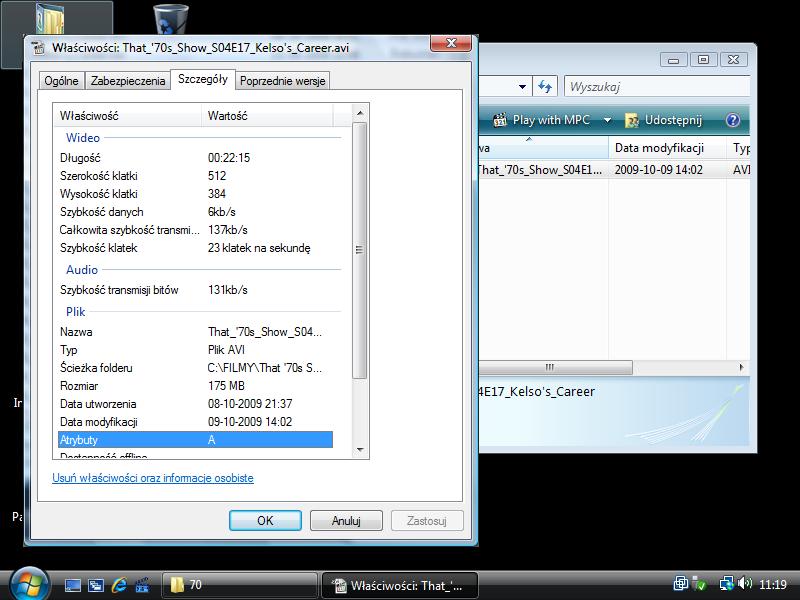Select the Data utworzenia property row
The image size is (800, 600).
pos(195,404)
